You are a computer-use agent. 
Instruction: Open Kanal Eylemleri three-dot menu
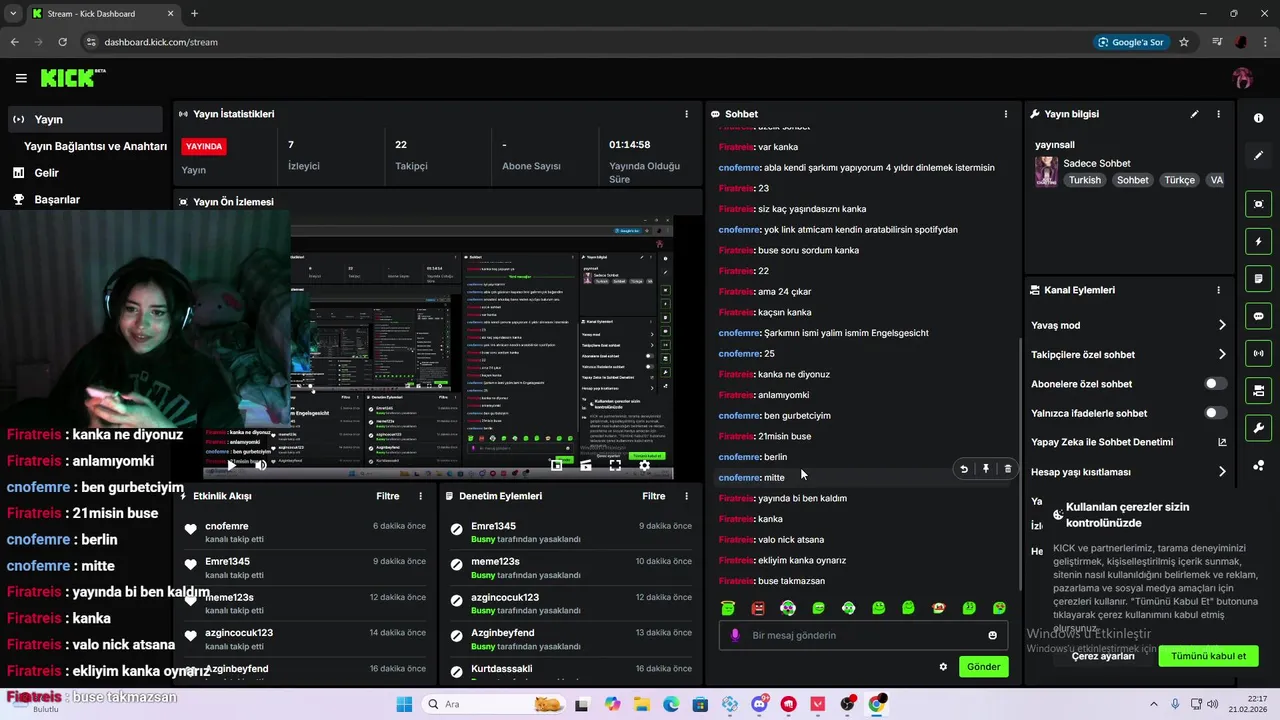point(1218,290)
